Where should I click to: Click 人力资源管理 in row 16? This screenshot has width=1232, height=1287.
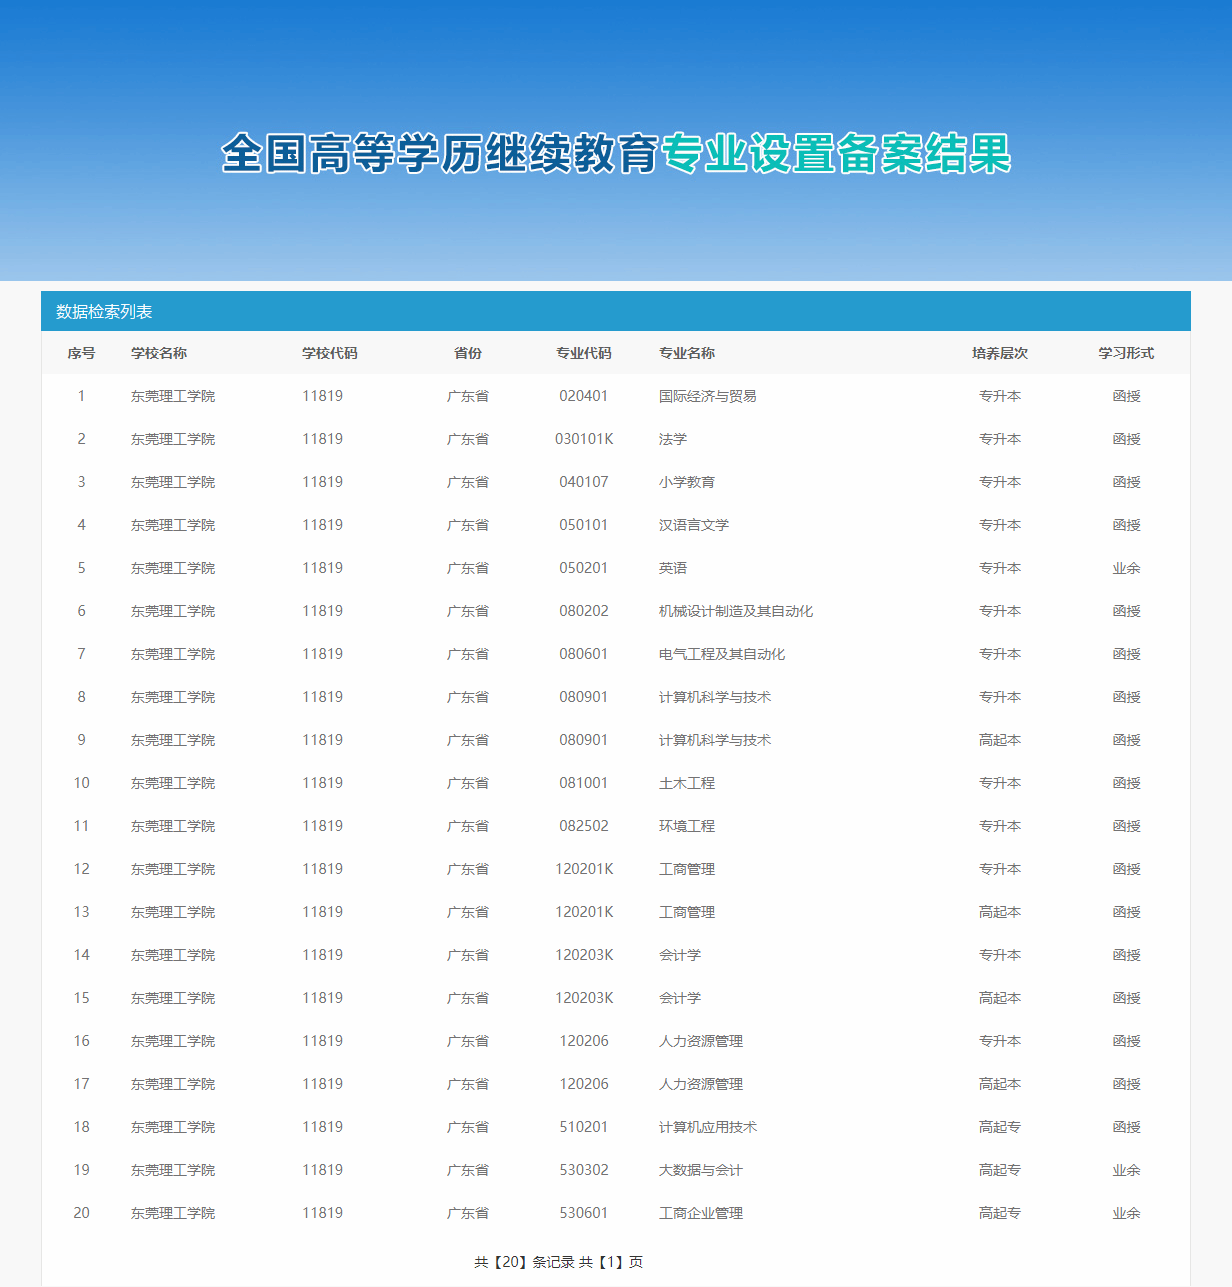click(701, 1041)
